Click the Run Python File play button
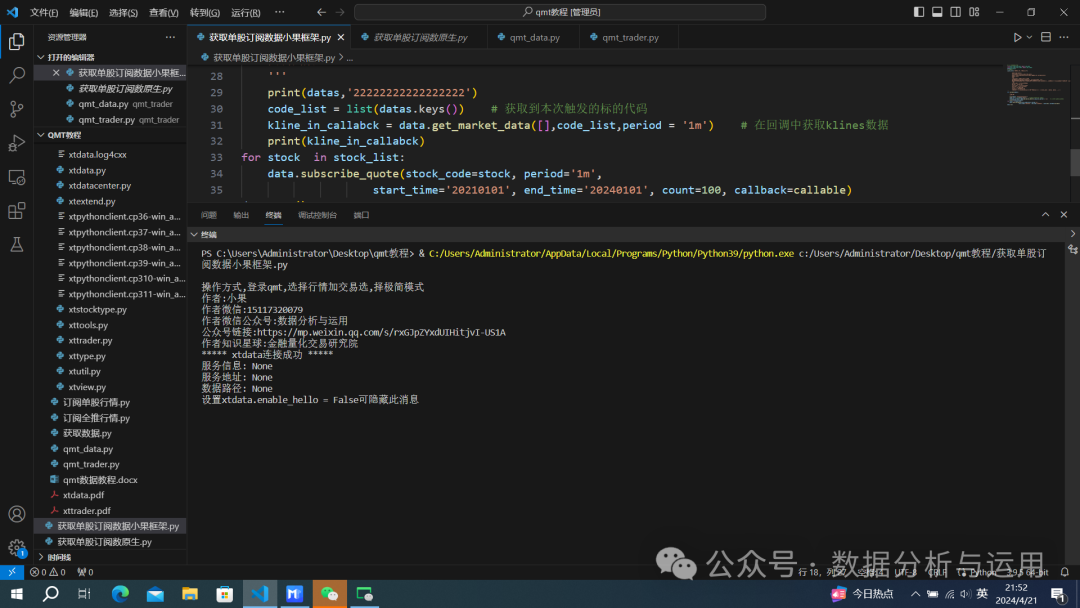 click(x=1017, y=37)
